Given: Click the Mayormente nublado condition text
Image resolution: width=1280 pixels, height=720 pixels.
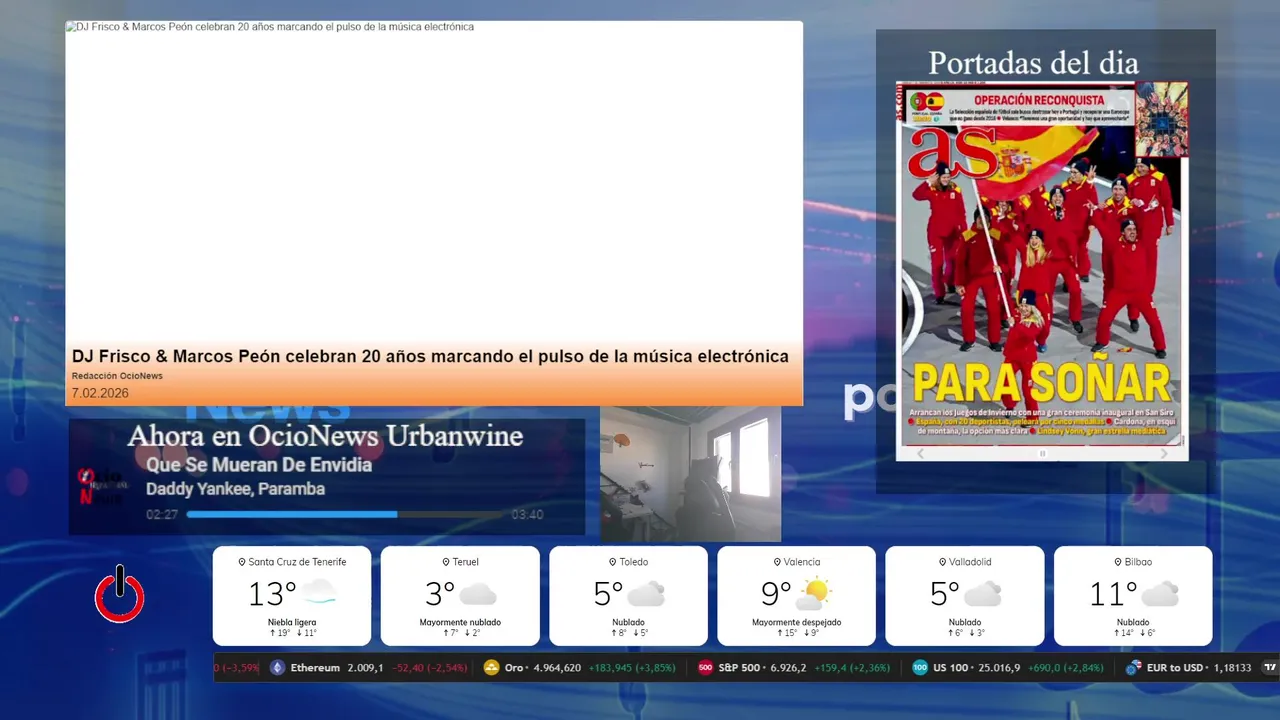Looking at the screenshot, I should pyautogui.click(x=460, y=622).
